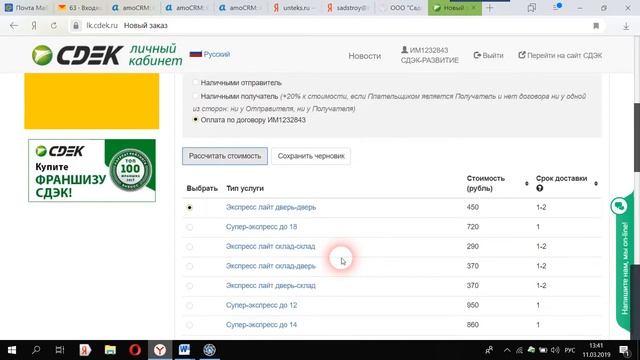This screenshot has height=360, width=640.
Task: Open Windows taskbar search
Action: coord(36,350)
